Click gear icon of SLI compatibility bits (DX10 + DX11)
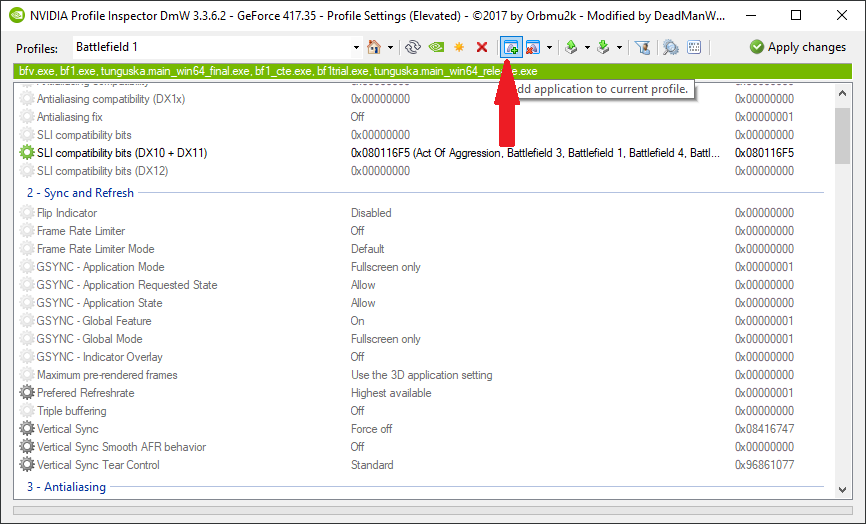Image resolution: width=866 pixels, height=524 pixels. point(27,153)
